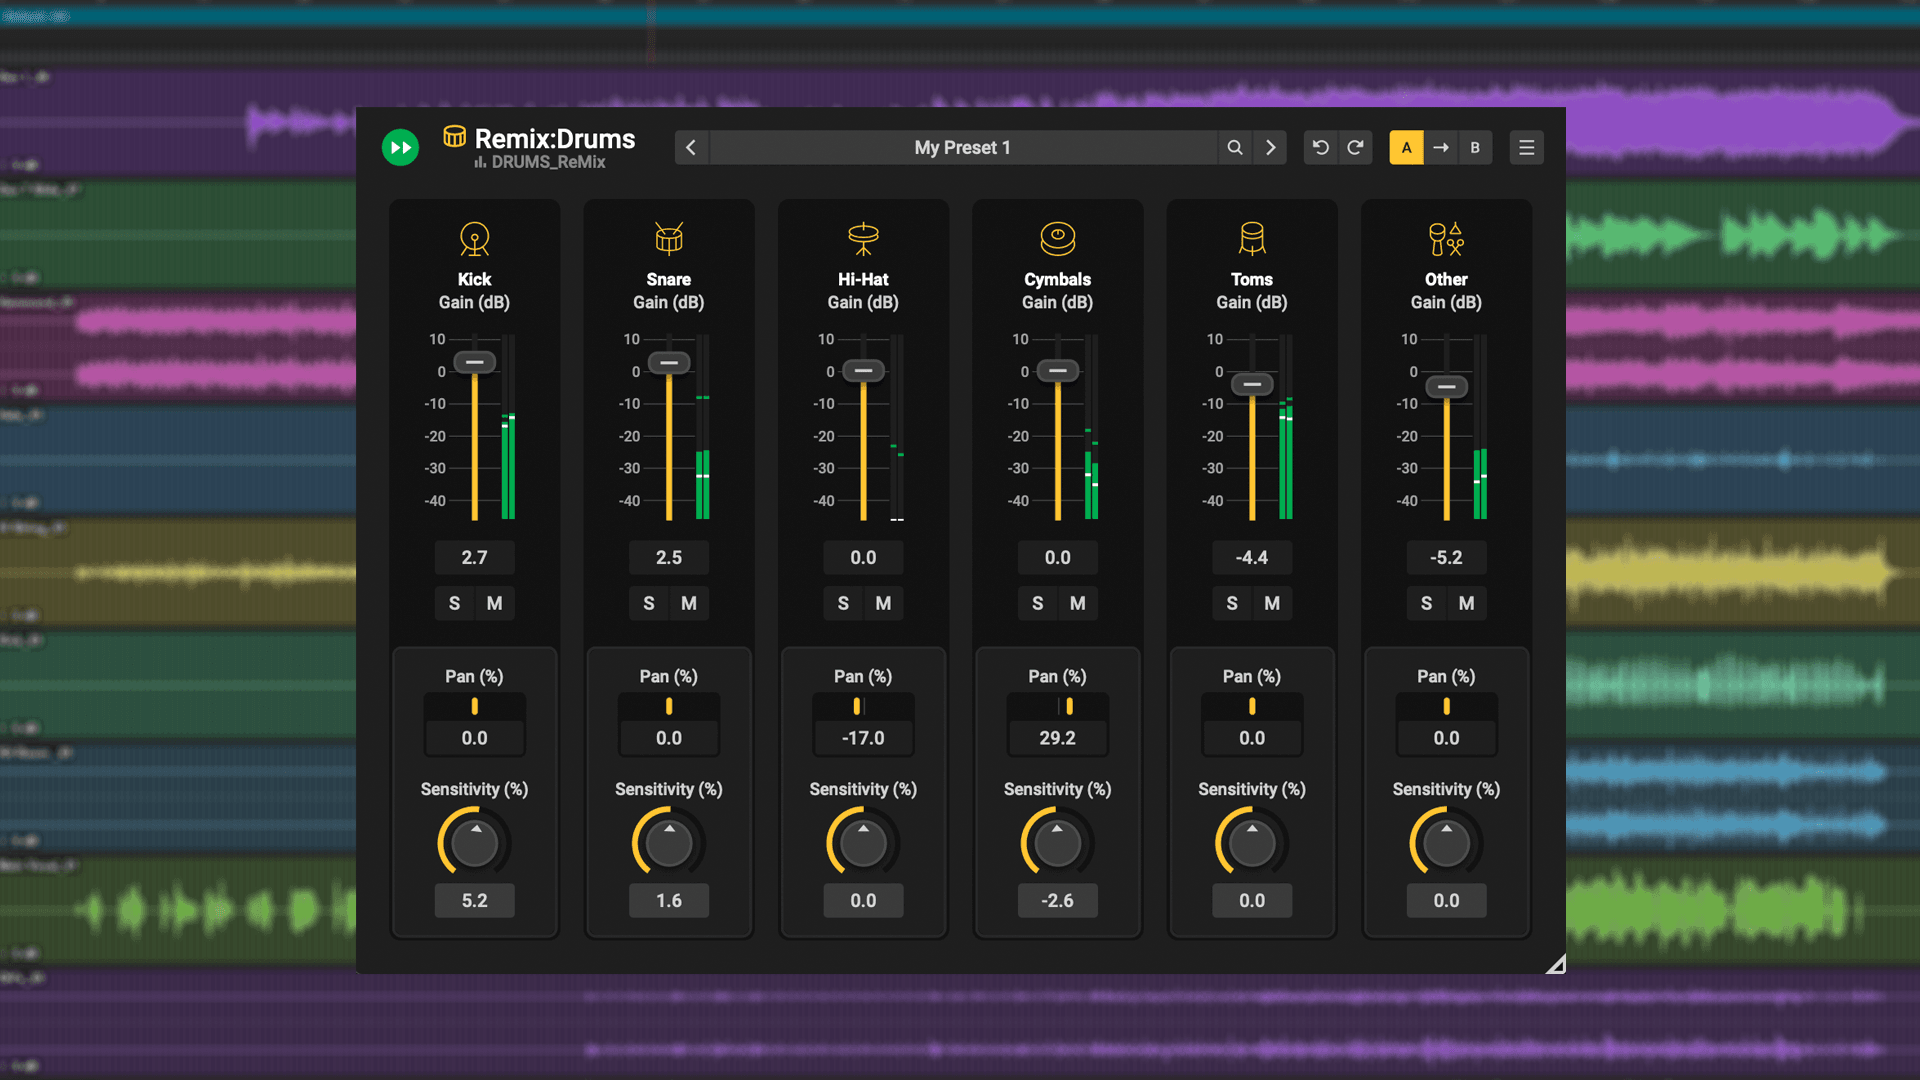
Task: Go to the next preset with right arrow
Action: 1270,147
